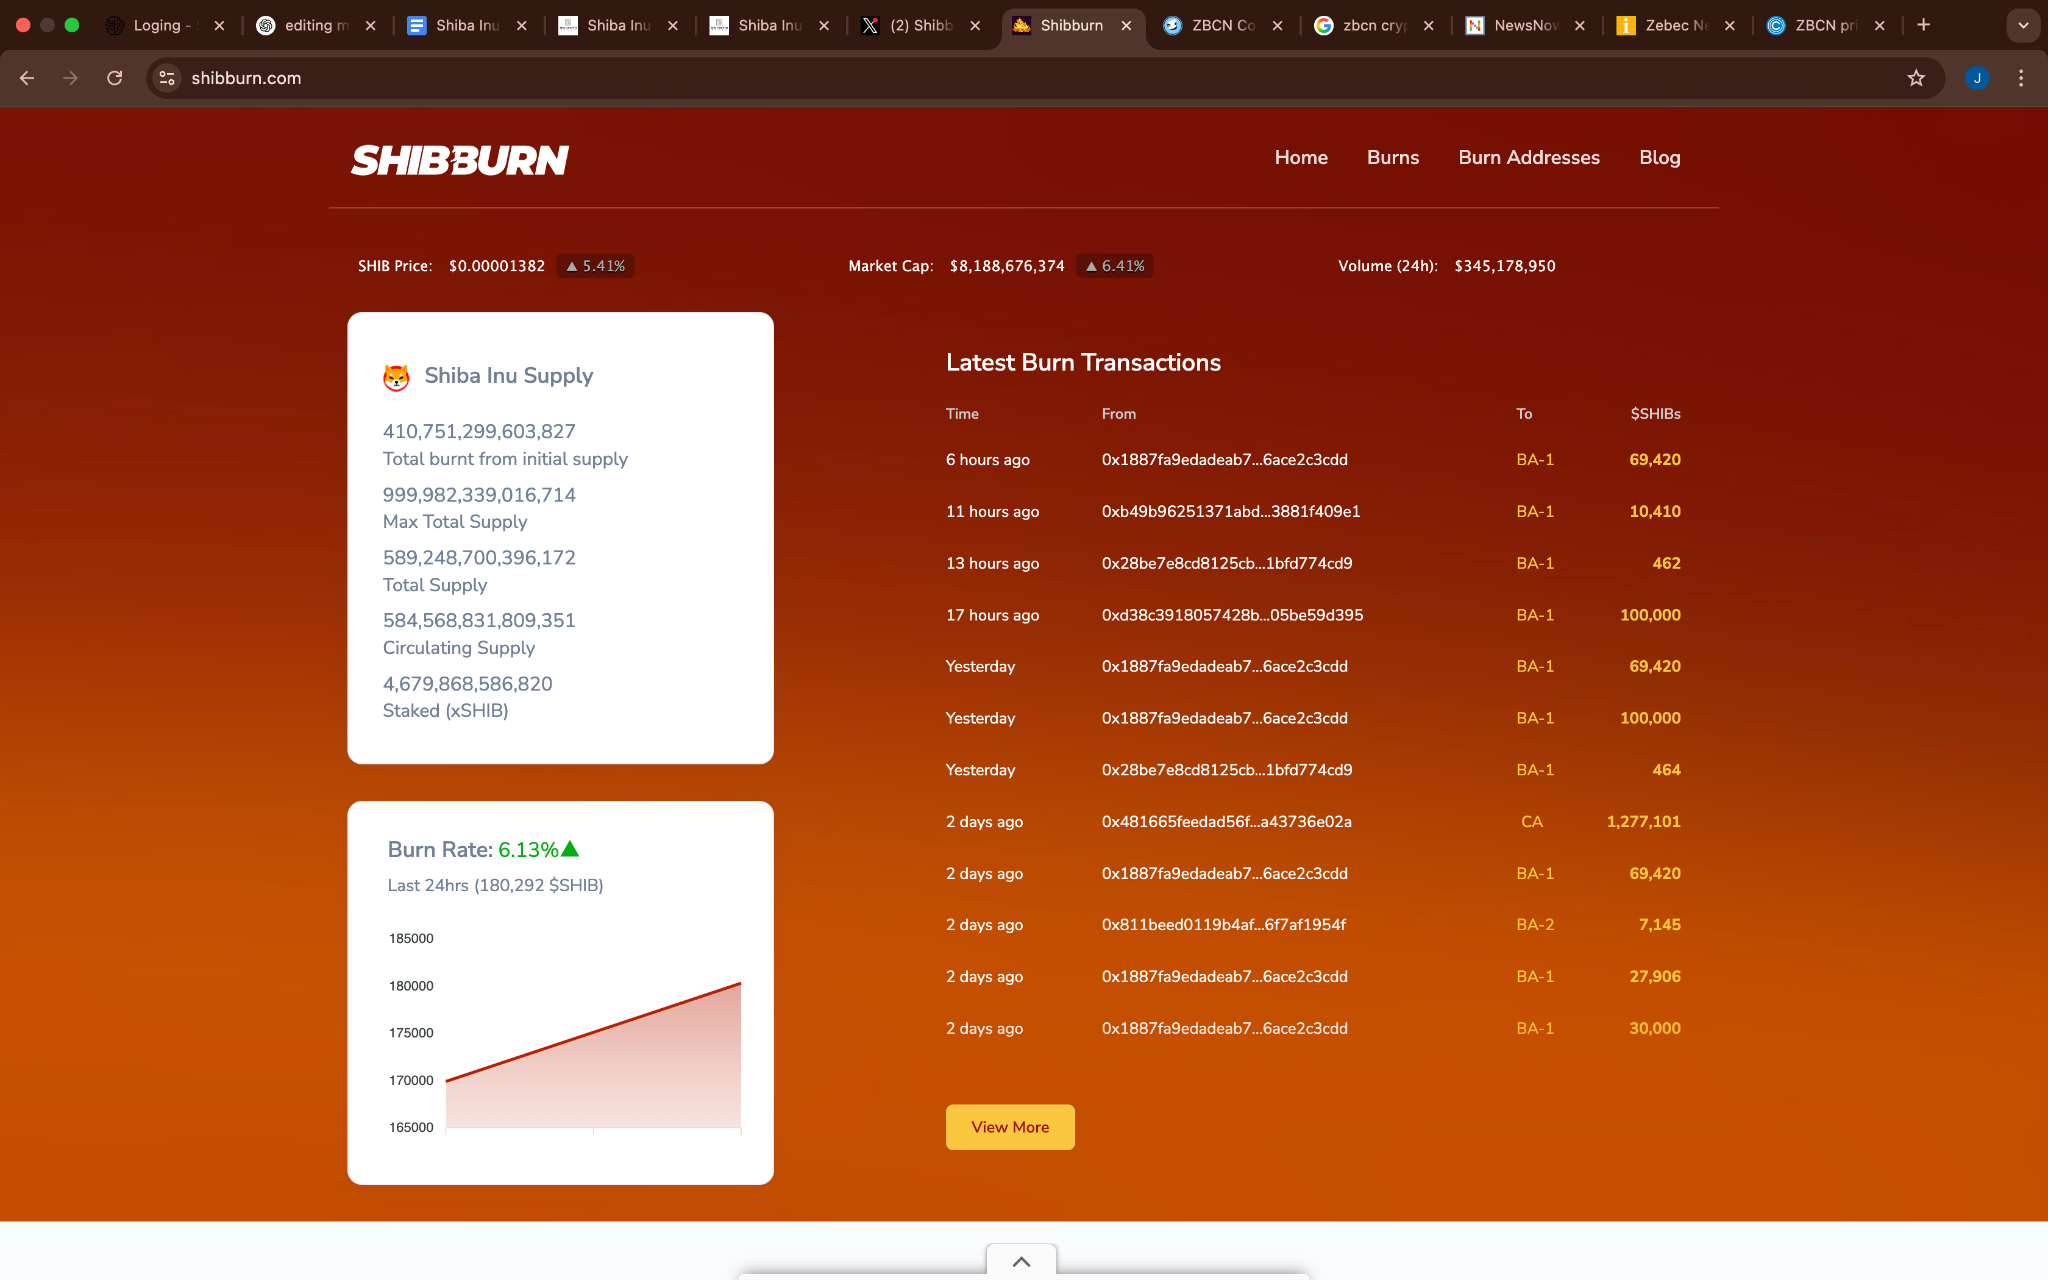Close the NewsNow tab
Image resolution: width=2048 pixels, height=1280 pixels.
tap(1580, 26)
